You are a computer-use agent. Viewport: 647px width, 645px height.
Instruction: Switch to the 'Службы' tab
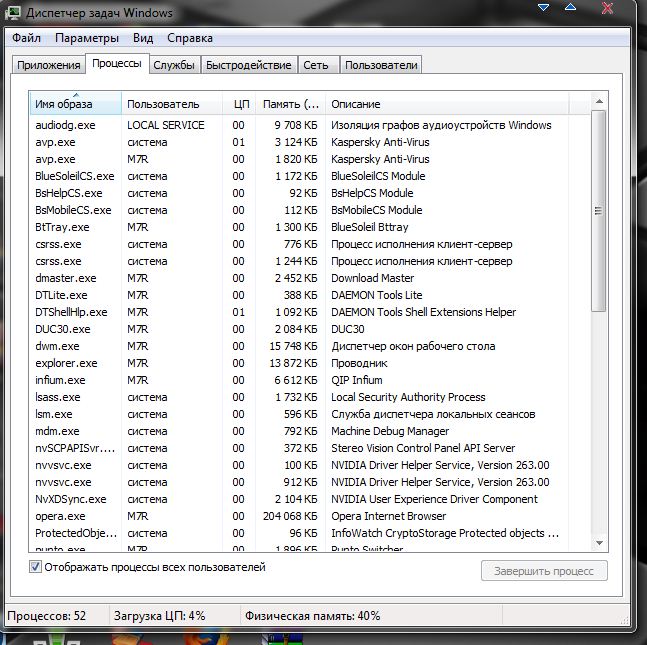[x=174, y=65]
